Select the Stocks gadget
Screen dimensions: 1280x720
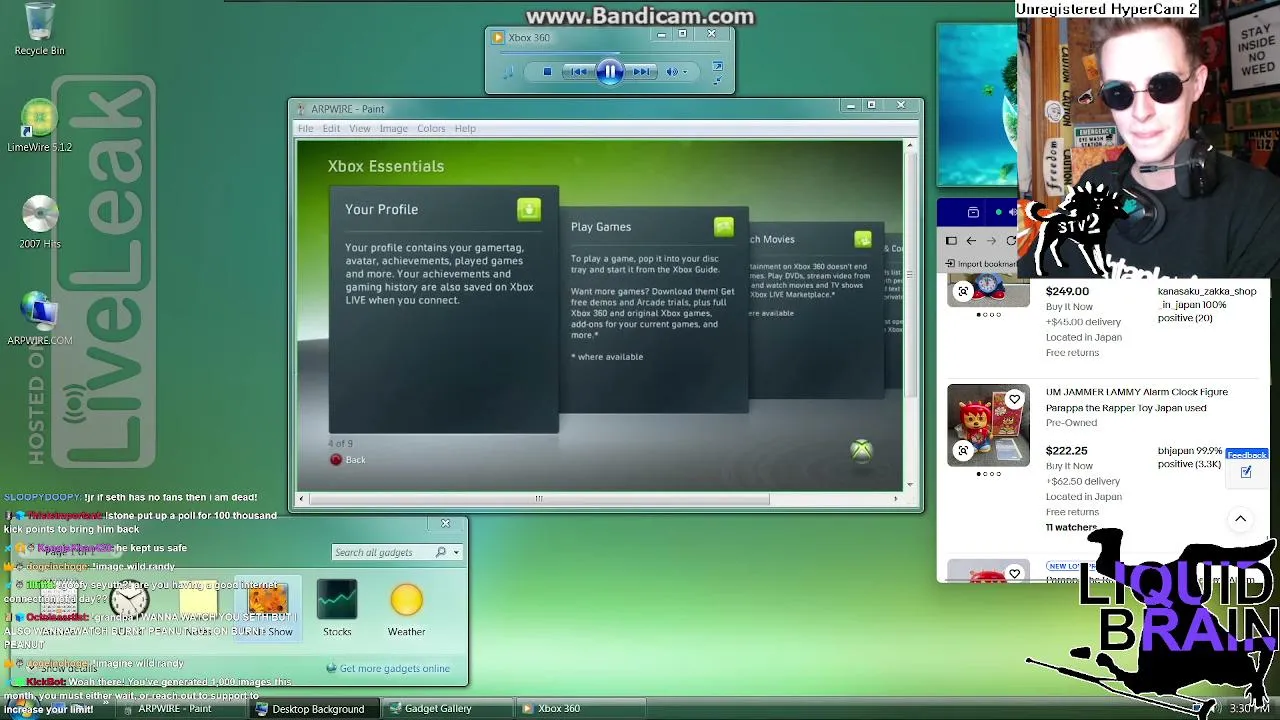click(337, 608)
